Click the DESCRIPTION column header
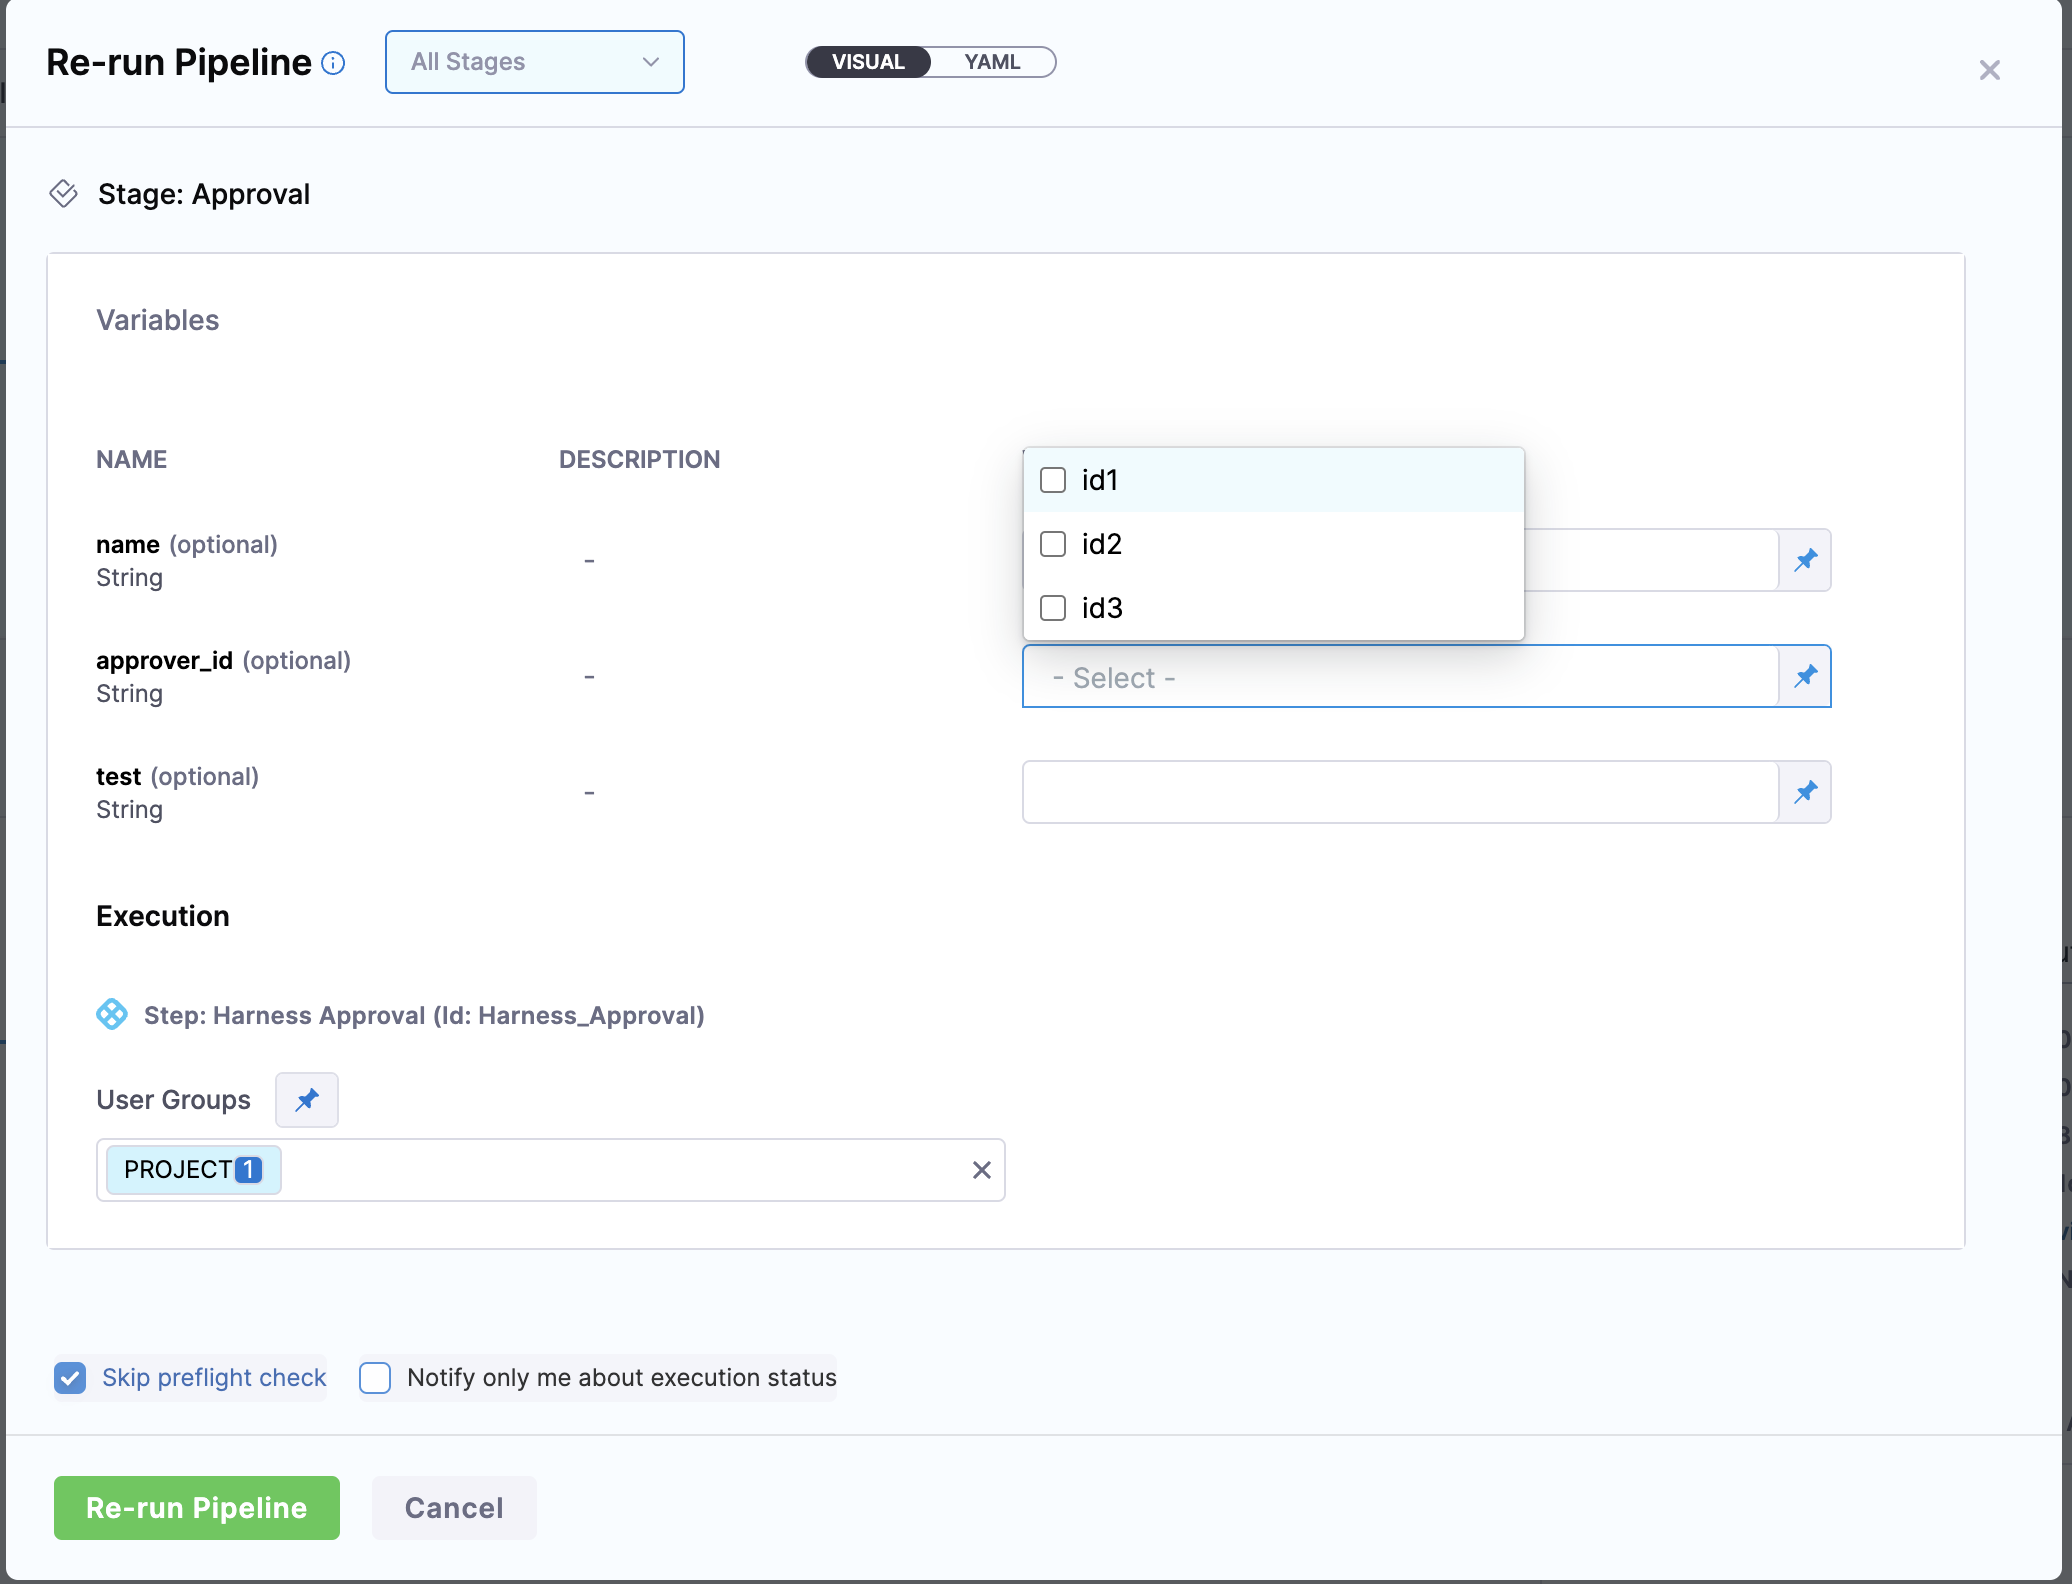Image resolution: width=2072 pixels, height=1584 pixels. pyautogui.click(x=639, y=460)
